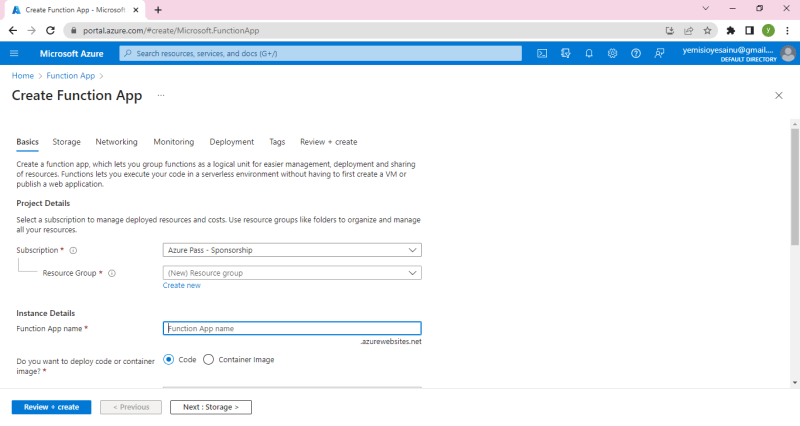800x426 pixels.
Task: Open the browser side panel icon
Action: (x=749, y=31)
